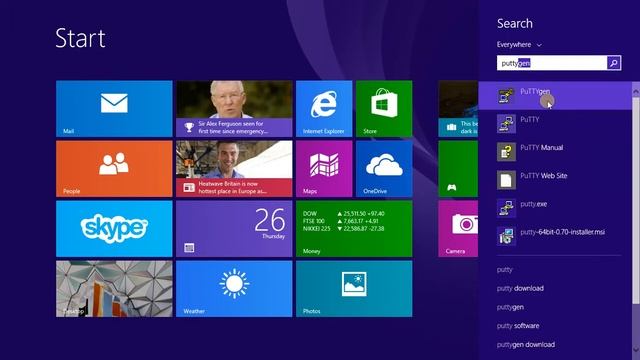Click the magnifier search button
640x360 pixels.
[614, 63]
